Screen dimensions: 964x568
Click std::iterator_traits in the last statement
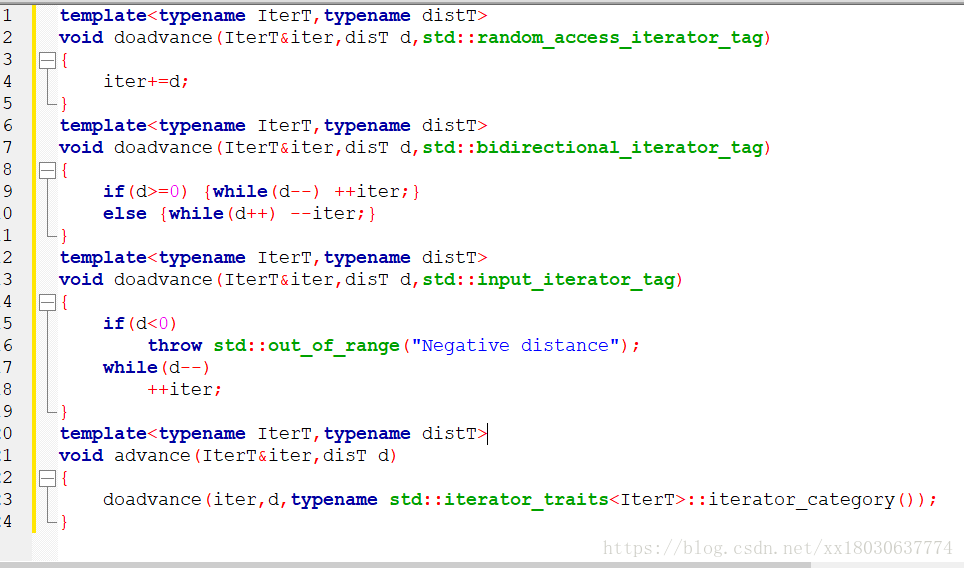(499, 500)
